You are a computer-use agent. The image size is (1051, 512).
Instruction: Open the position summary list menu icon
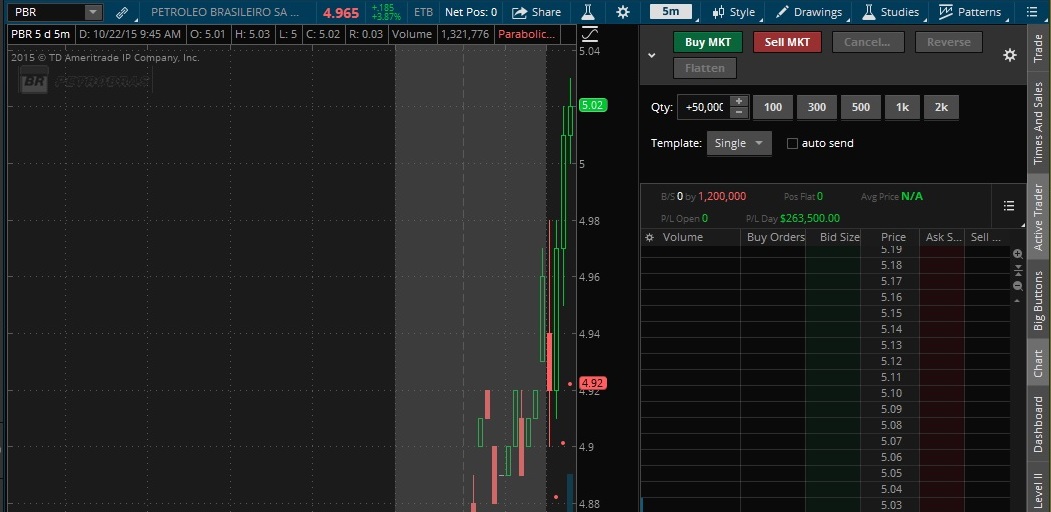[x=1009, y=206]
